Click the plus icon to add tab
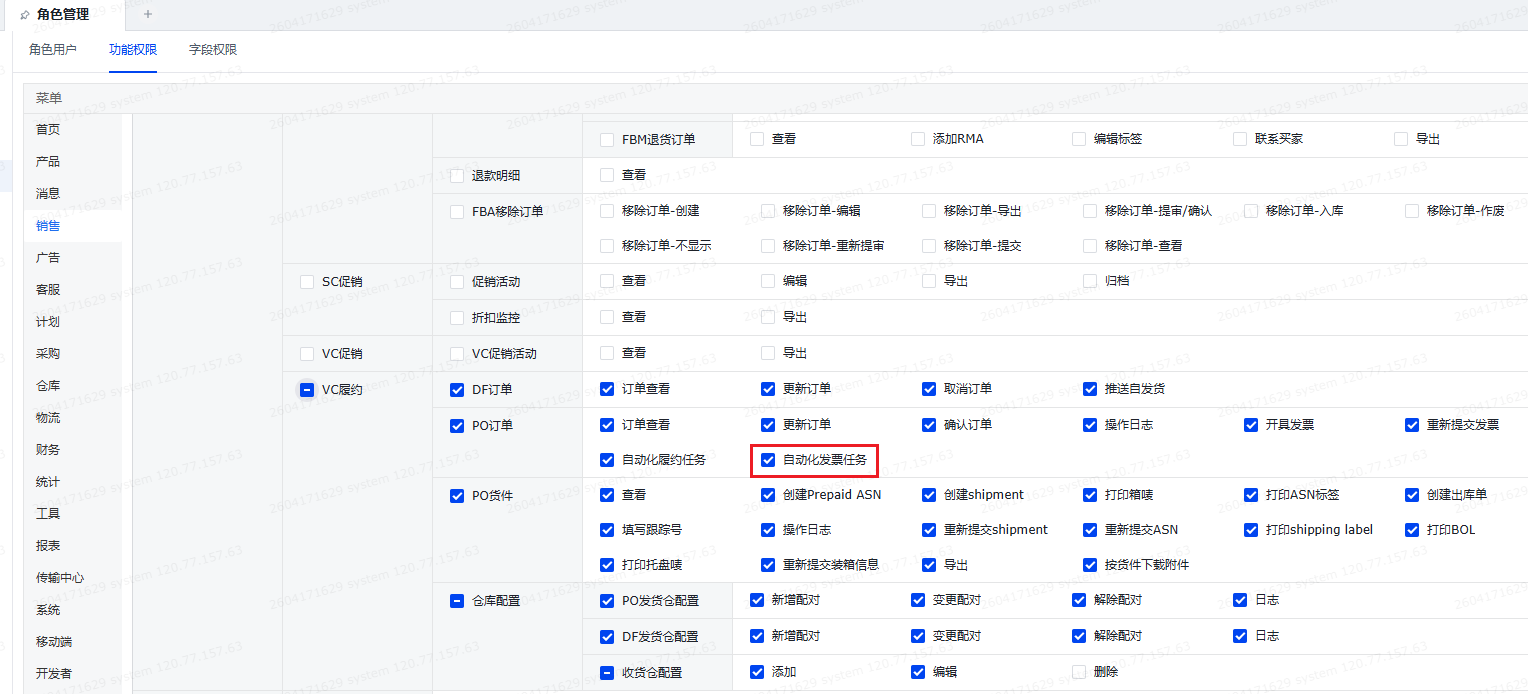Screen dimensions: 1528x694 point(148,14)
